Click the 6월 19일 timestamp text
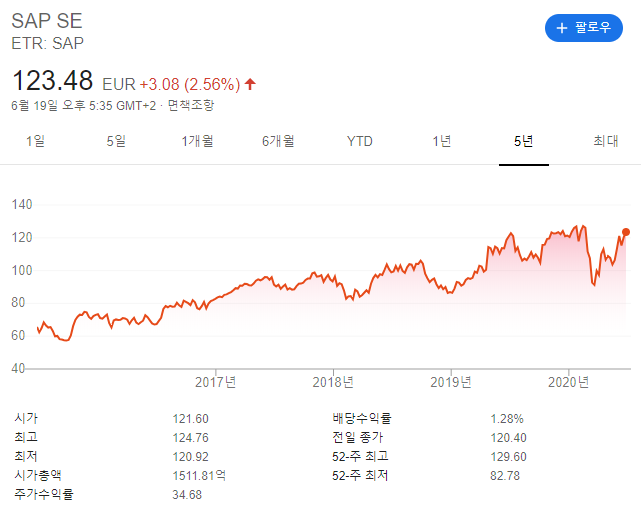The width and height of the screenshot is (641, 508). pos(84,105)
